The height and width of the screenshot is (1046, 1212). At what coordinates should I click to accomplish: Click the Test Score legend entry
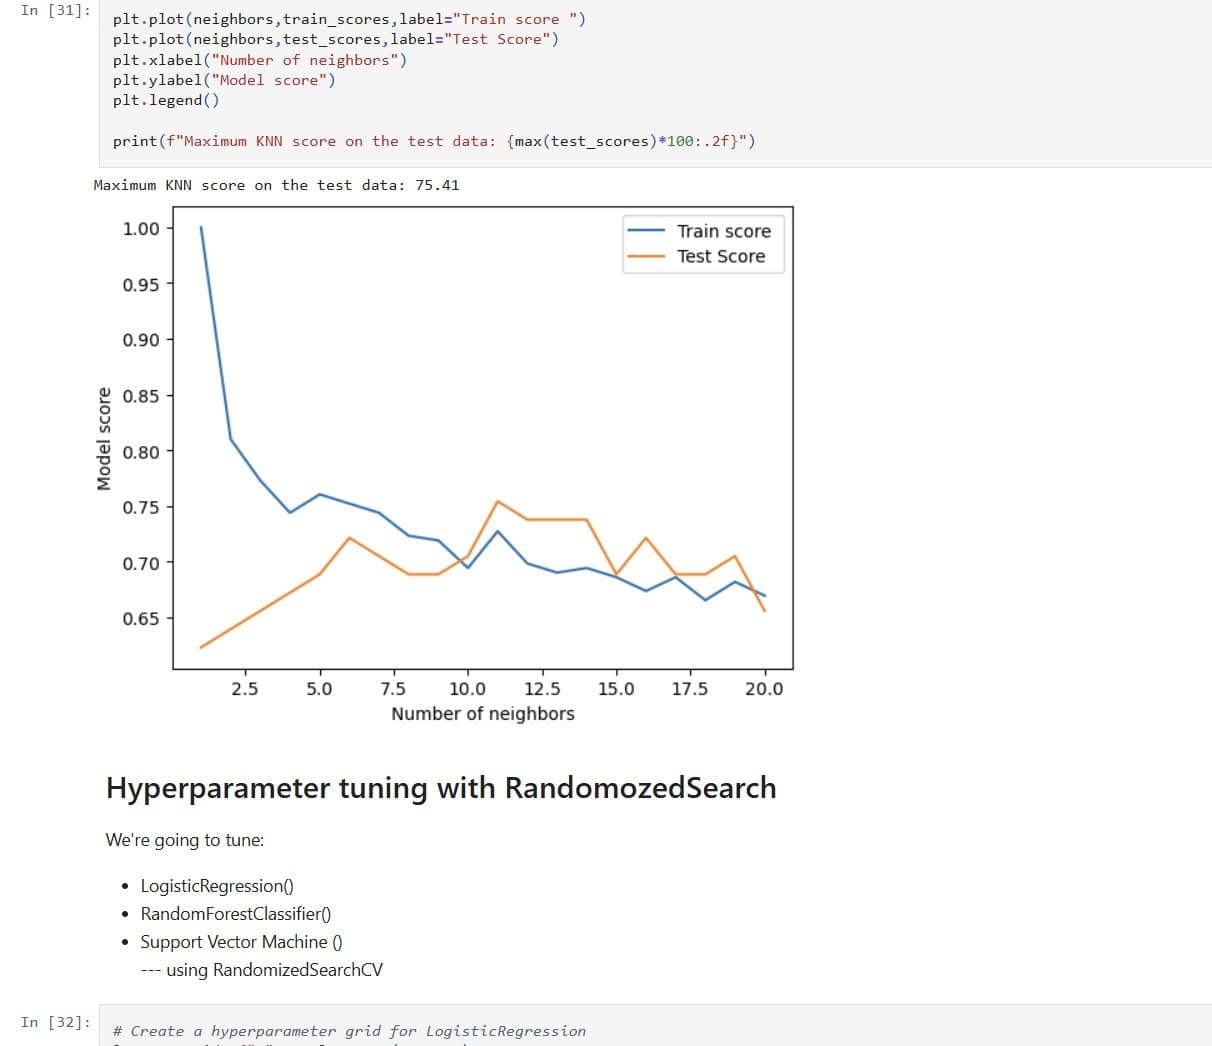pyautogui.click(x=718, y=256)
